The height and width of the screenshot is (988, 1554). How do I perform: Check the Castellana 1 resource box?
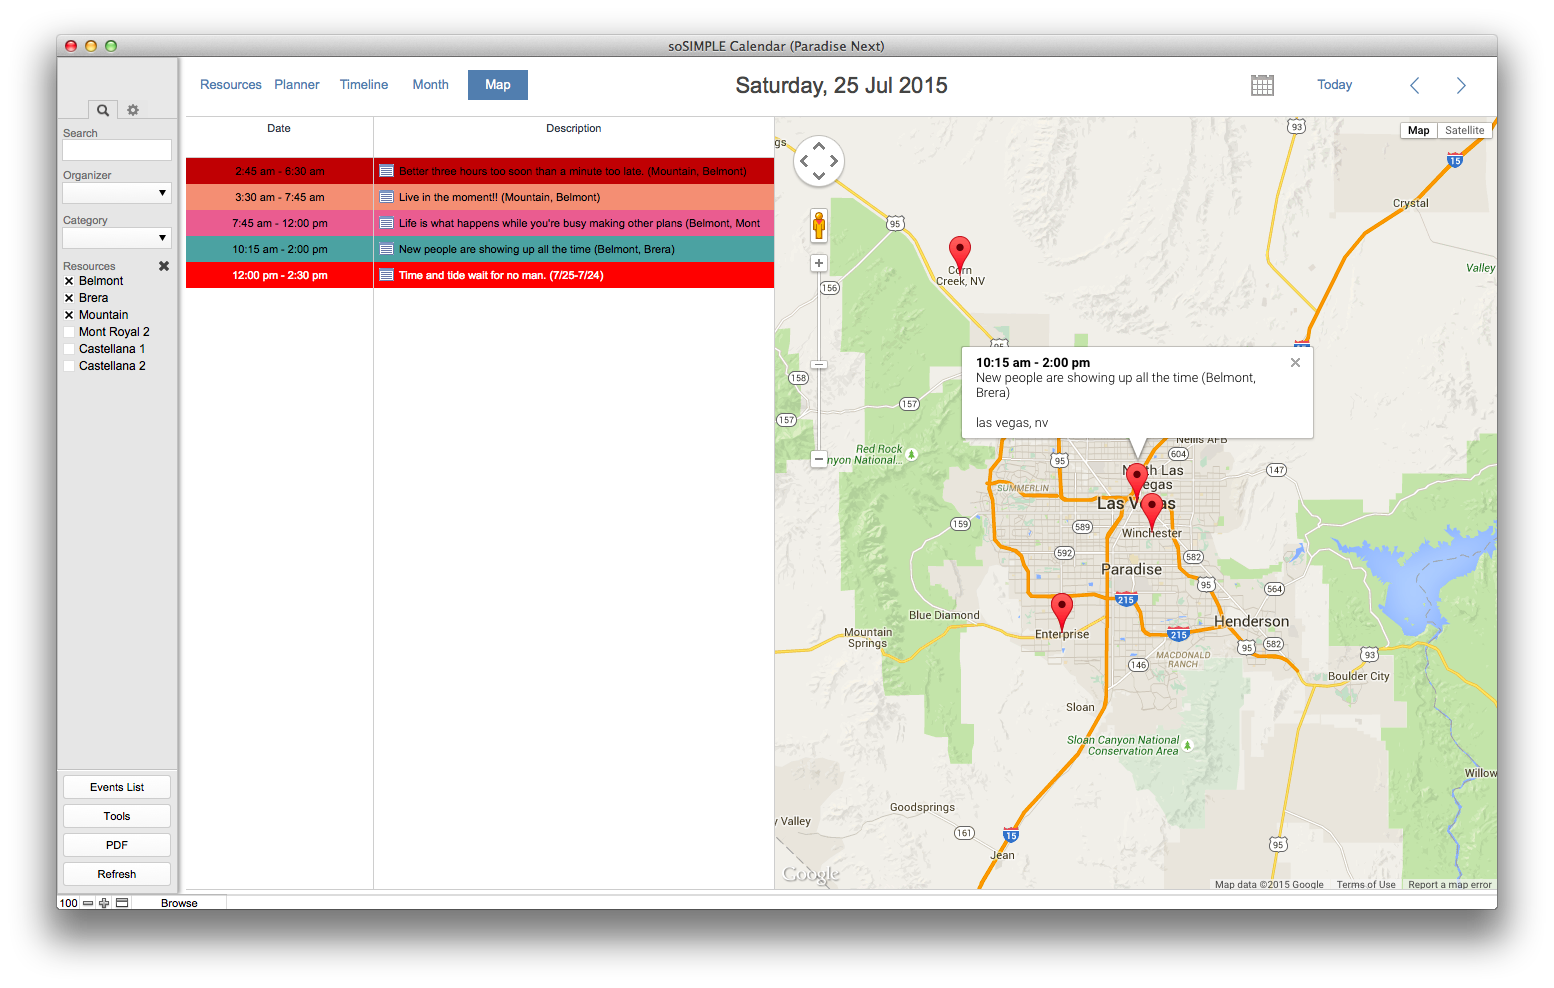pyautogui.click(x=69, y=349)
